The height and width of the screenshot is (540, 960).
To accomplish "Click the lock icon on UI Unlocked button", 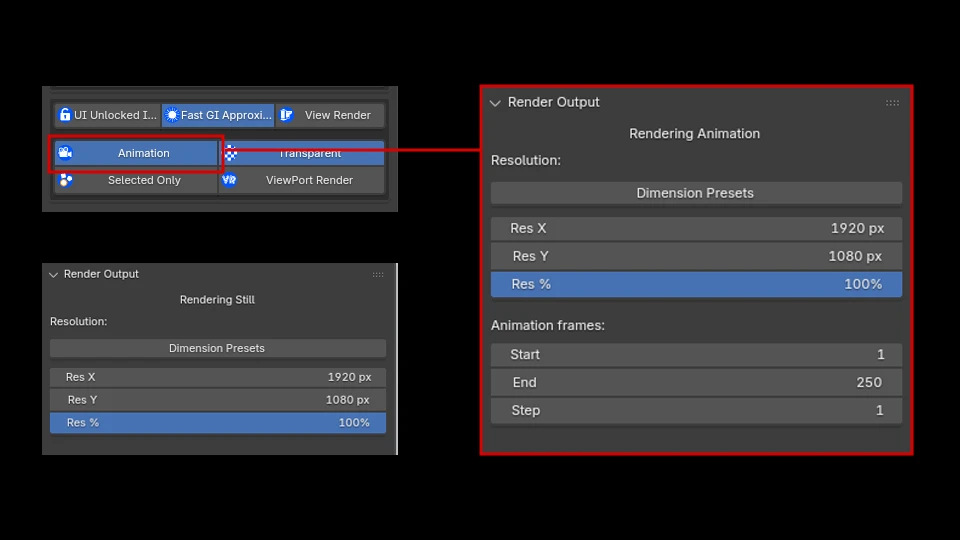I will 65,114.
